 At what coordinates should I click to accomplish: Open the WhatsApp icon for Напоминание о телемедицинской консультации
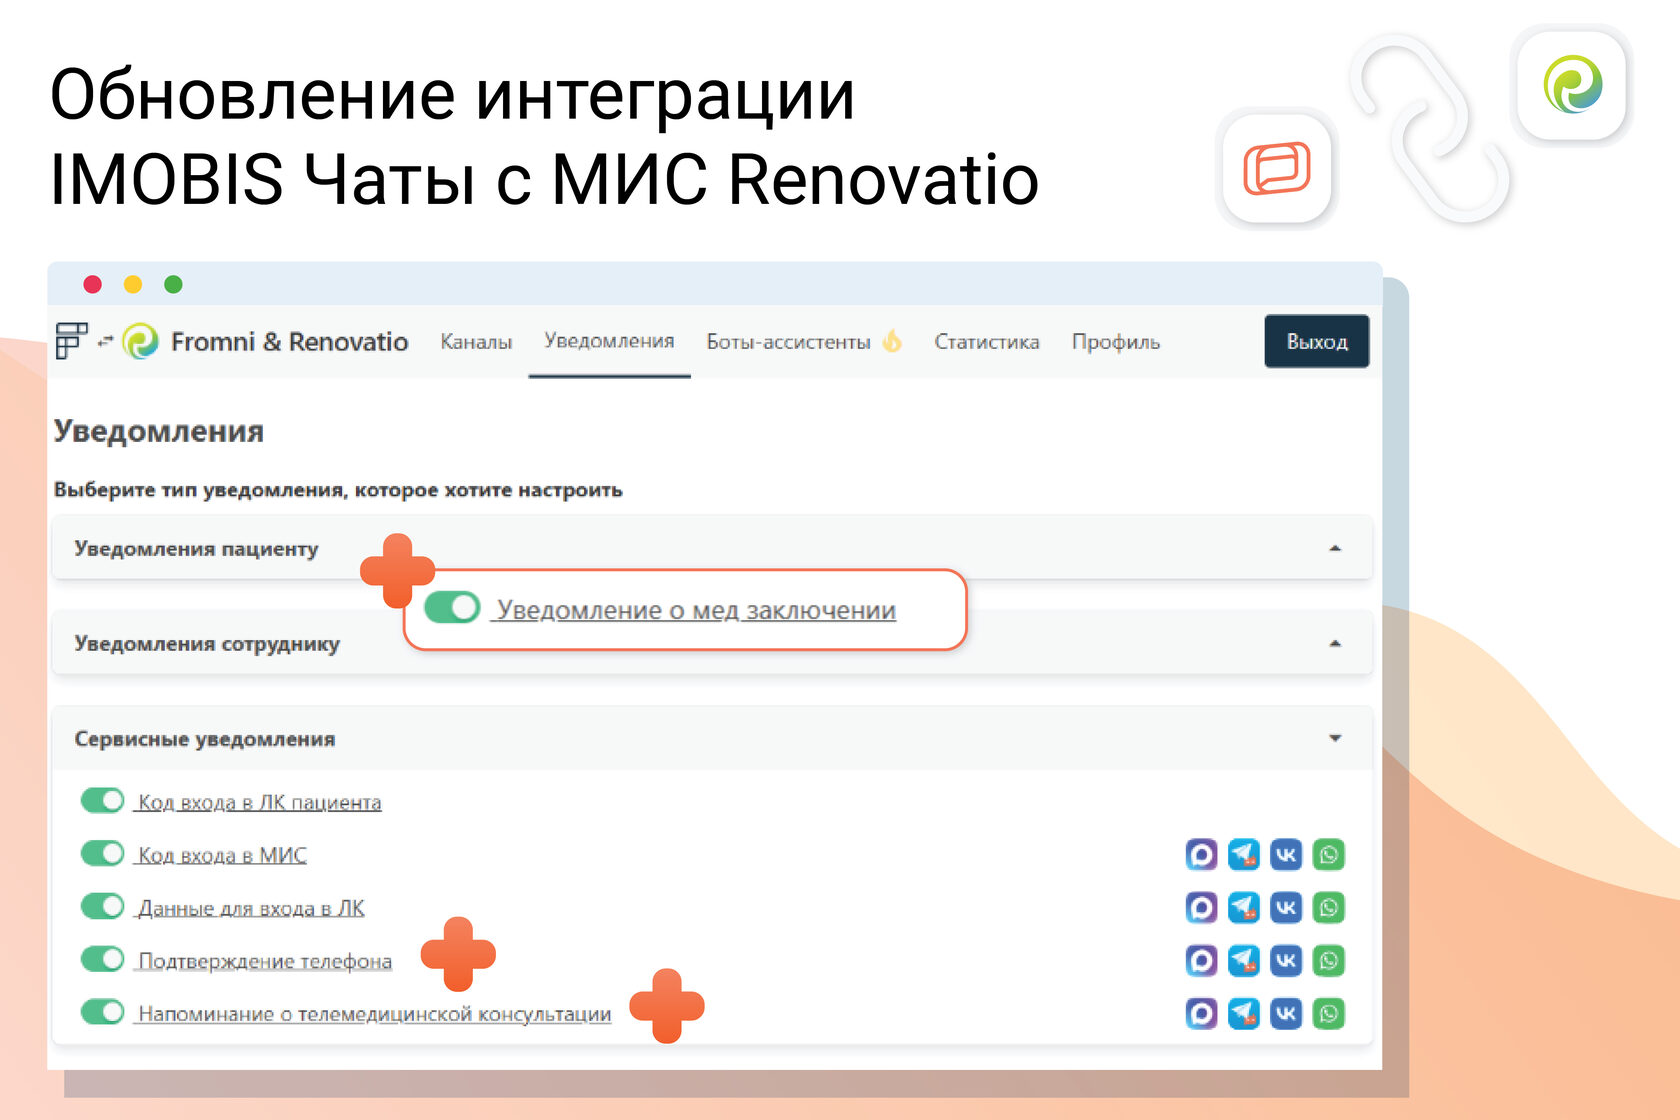[1329, 1013]
